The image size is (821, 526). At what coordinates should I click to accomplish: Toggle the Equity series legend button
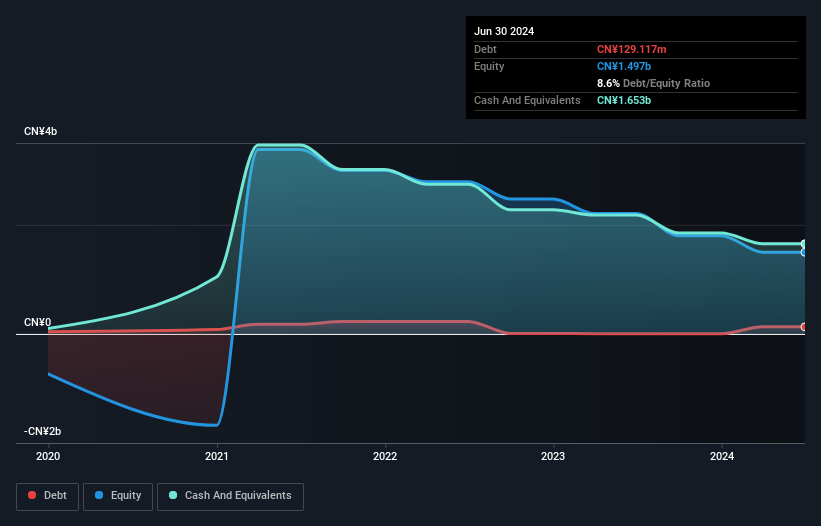tap(118, 496)
